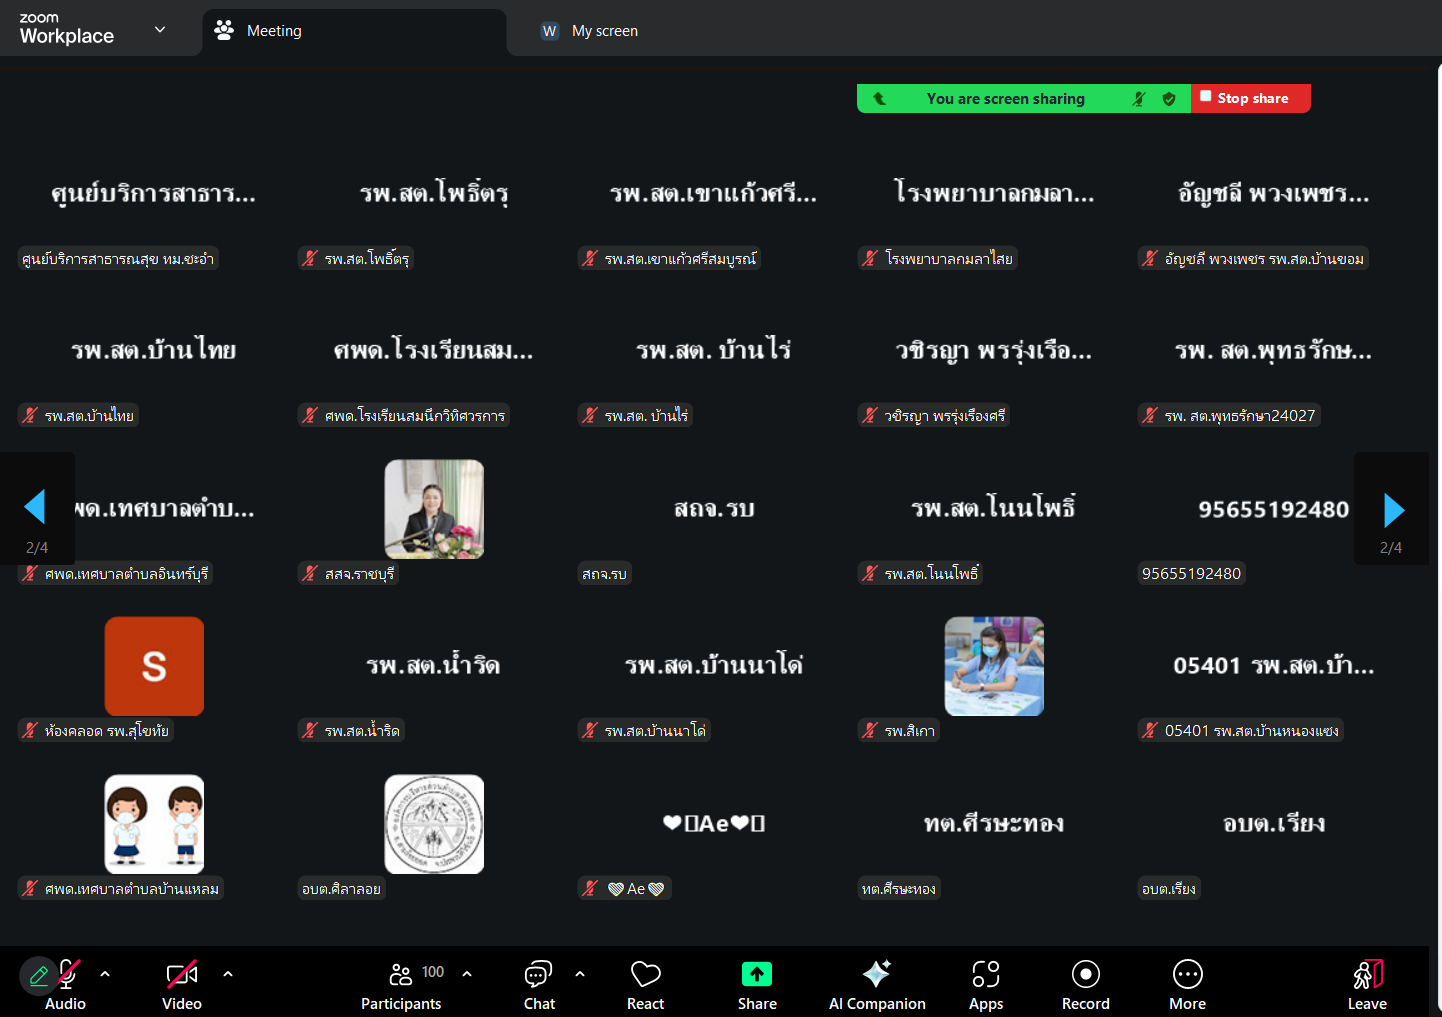The image size is (1442, 1017).
Task: Unmute microphone with the Audio button
Action: click(x=68, y=974)
